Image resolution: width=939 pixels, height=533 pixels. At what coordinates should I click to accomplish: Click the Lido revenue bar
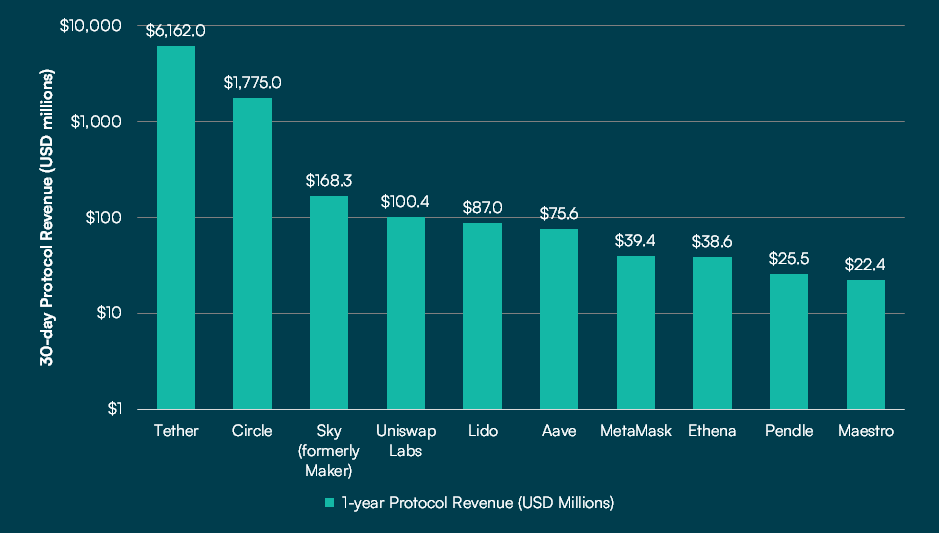click(482, 316)
